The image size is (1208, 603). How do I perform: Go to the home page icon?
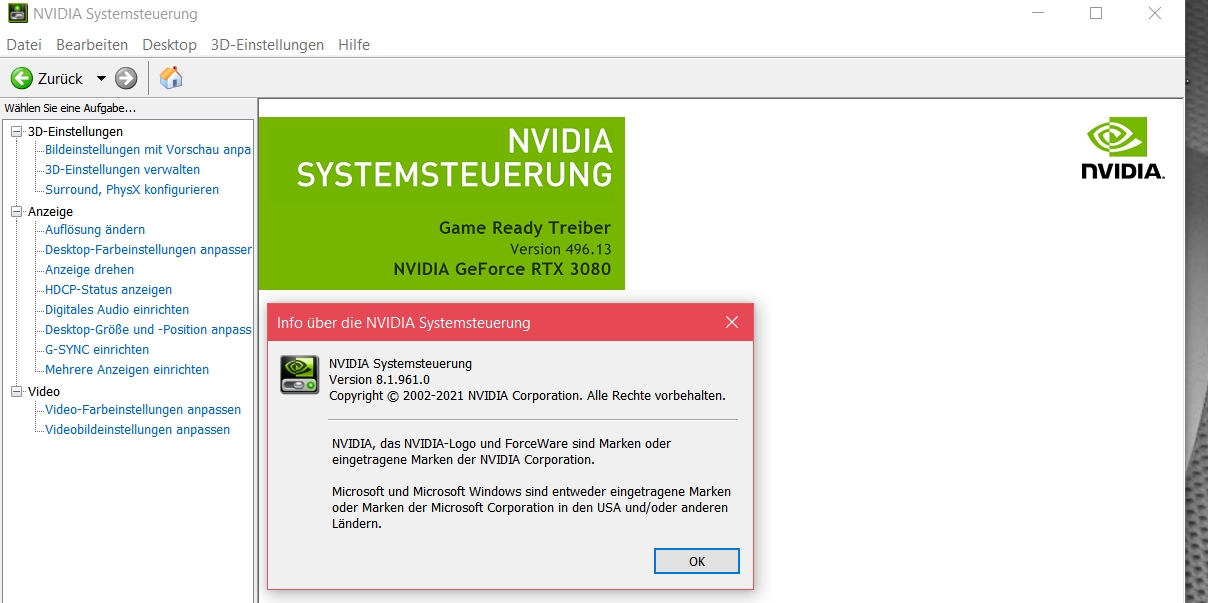[x=172, y=78]
